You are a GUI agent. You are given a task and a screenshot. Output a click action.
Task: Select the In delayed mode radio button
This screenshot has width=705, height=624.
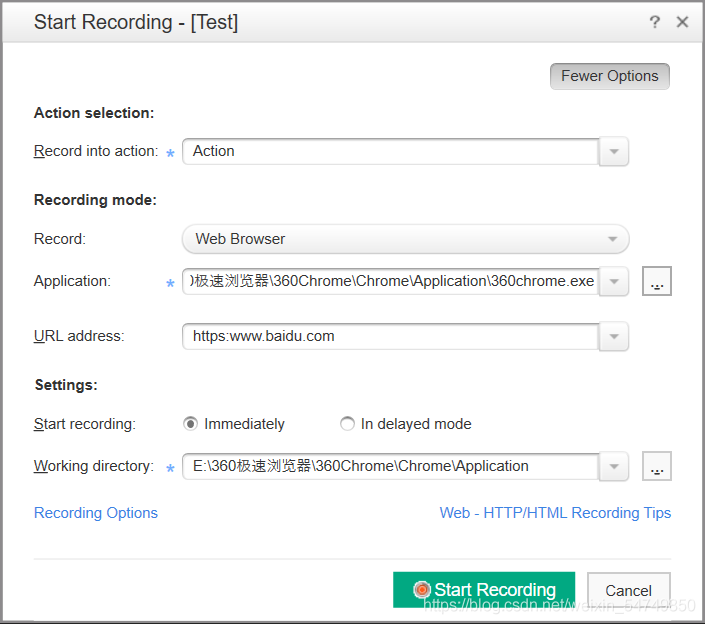tap(347, 424)
